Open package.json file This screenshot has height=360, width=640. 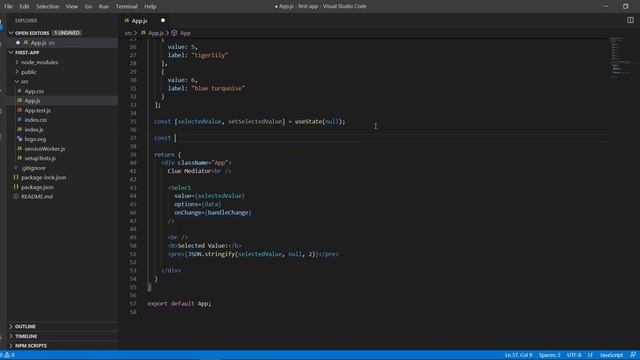(x=37, y=187)
